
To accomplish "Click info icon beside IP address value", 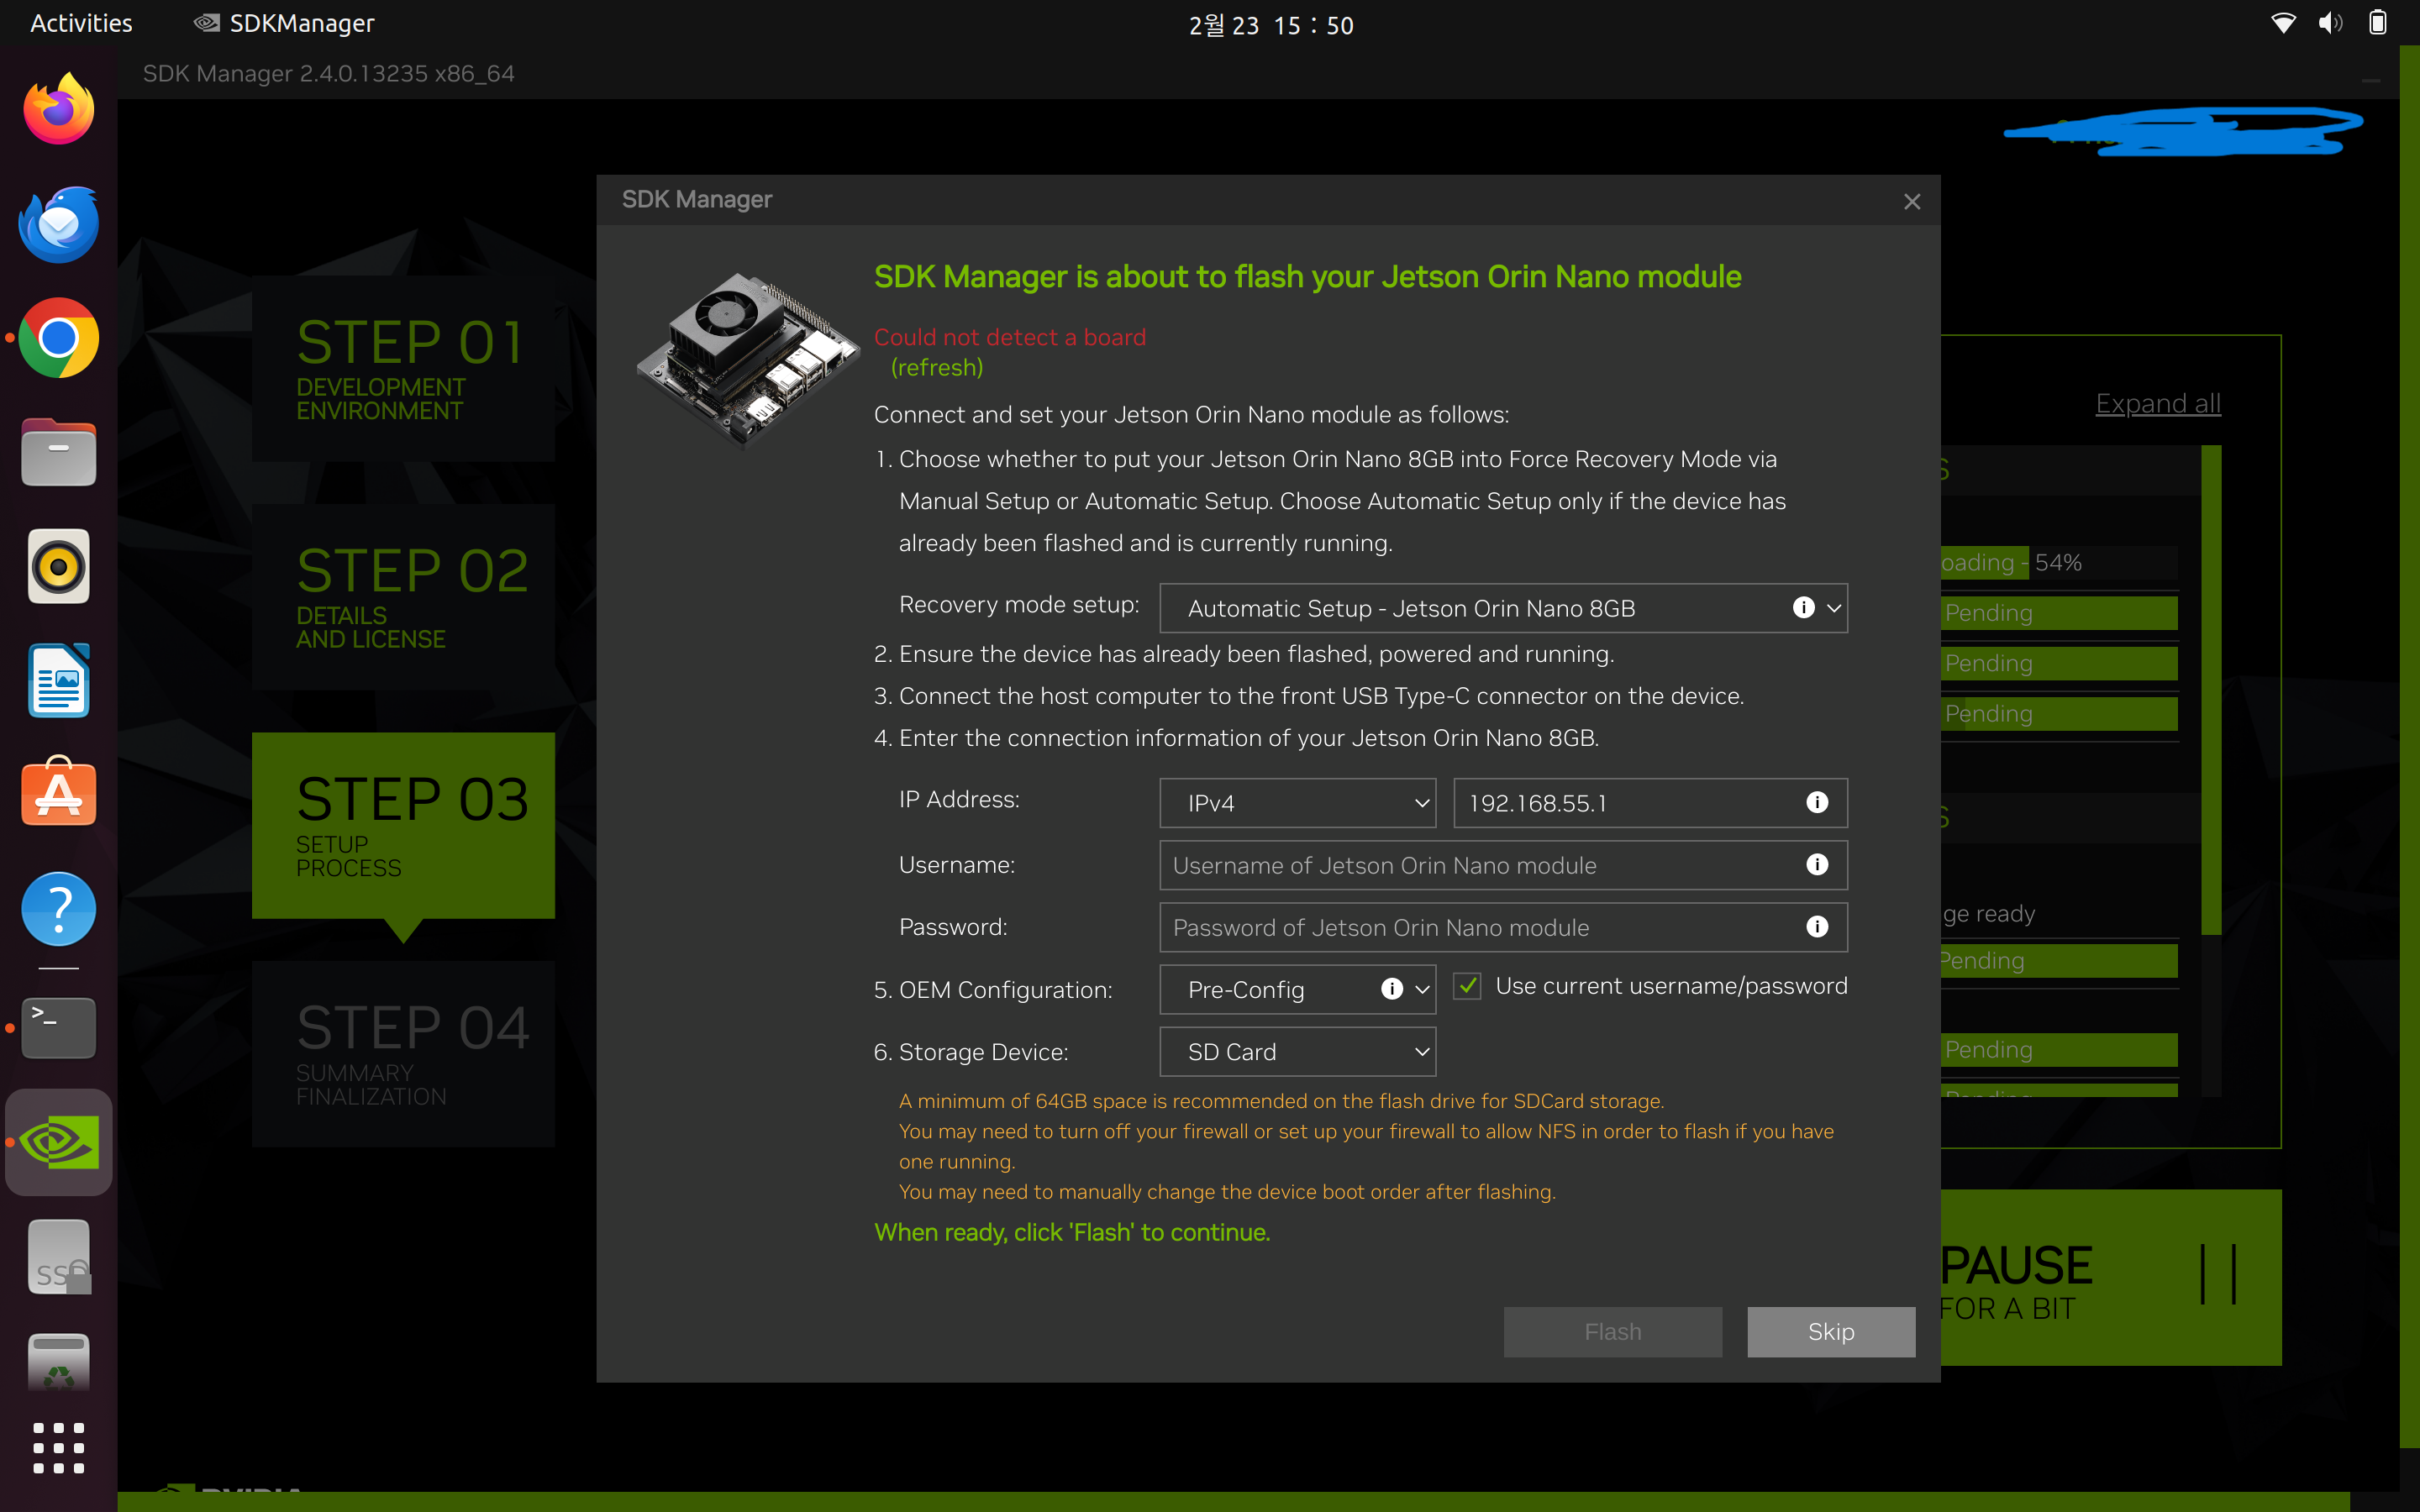I will pos(1817,803).
